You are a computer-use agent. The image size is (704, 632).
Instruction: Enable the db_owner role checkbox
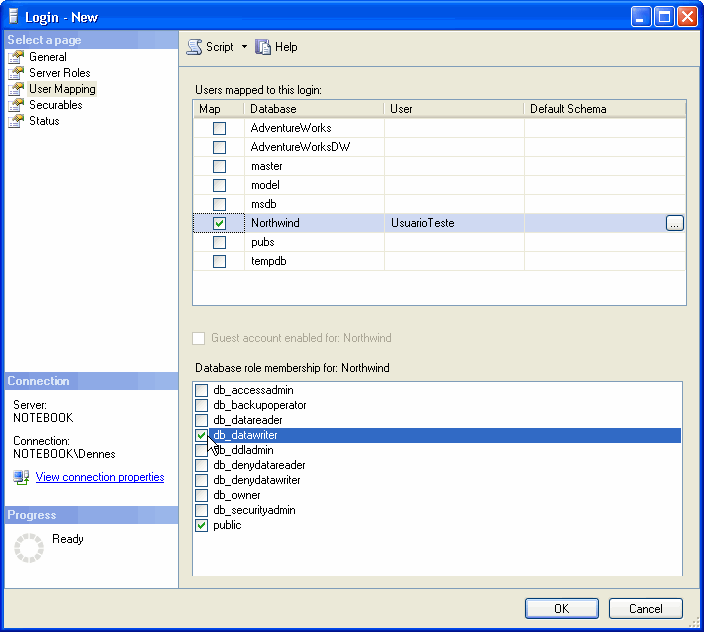point(202,495)
